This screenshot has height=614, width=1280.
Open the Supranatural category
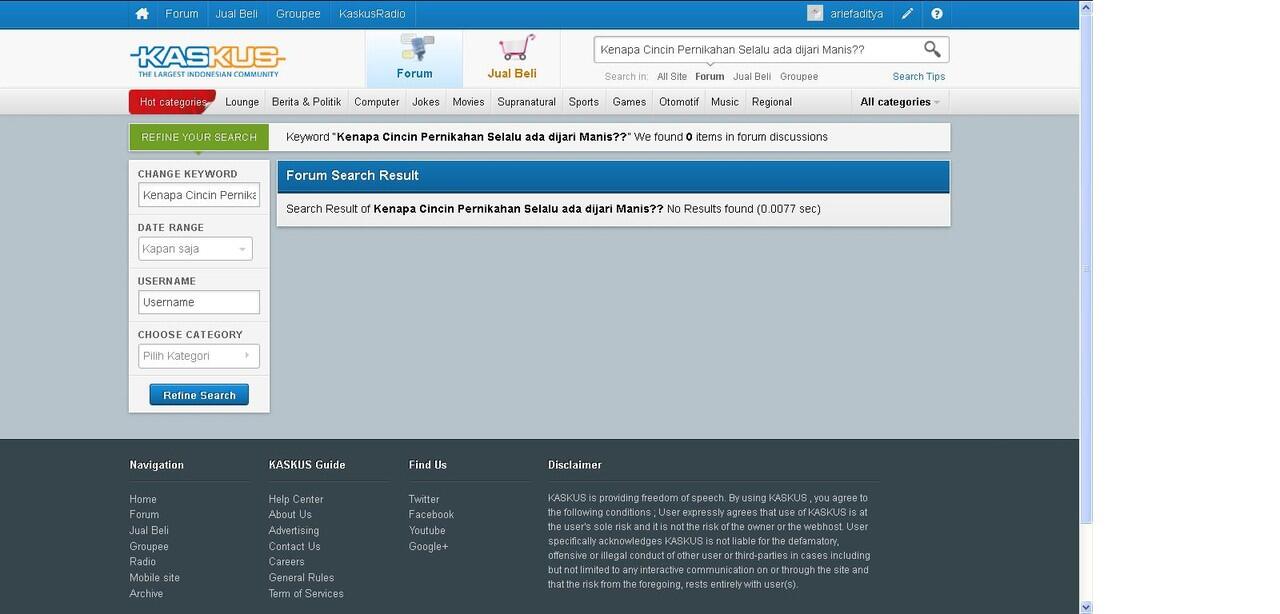527,102
